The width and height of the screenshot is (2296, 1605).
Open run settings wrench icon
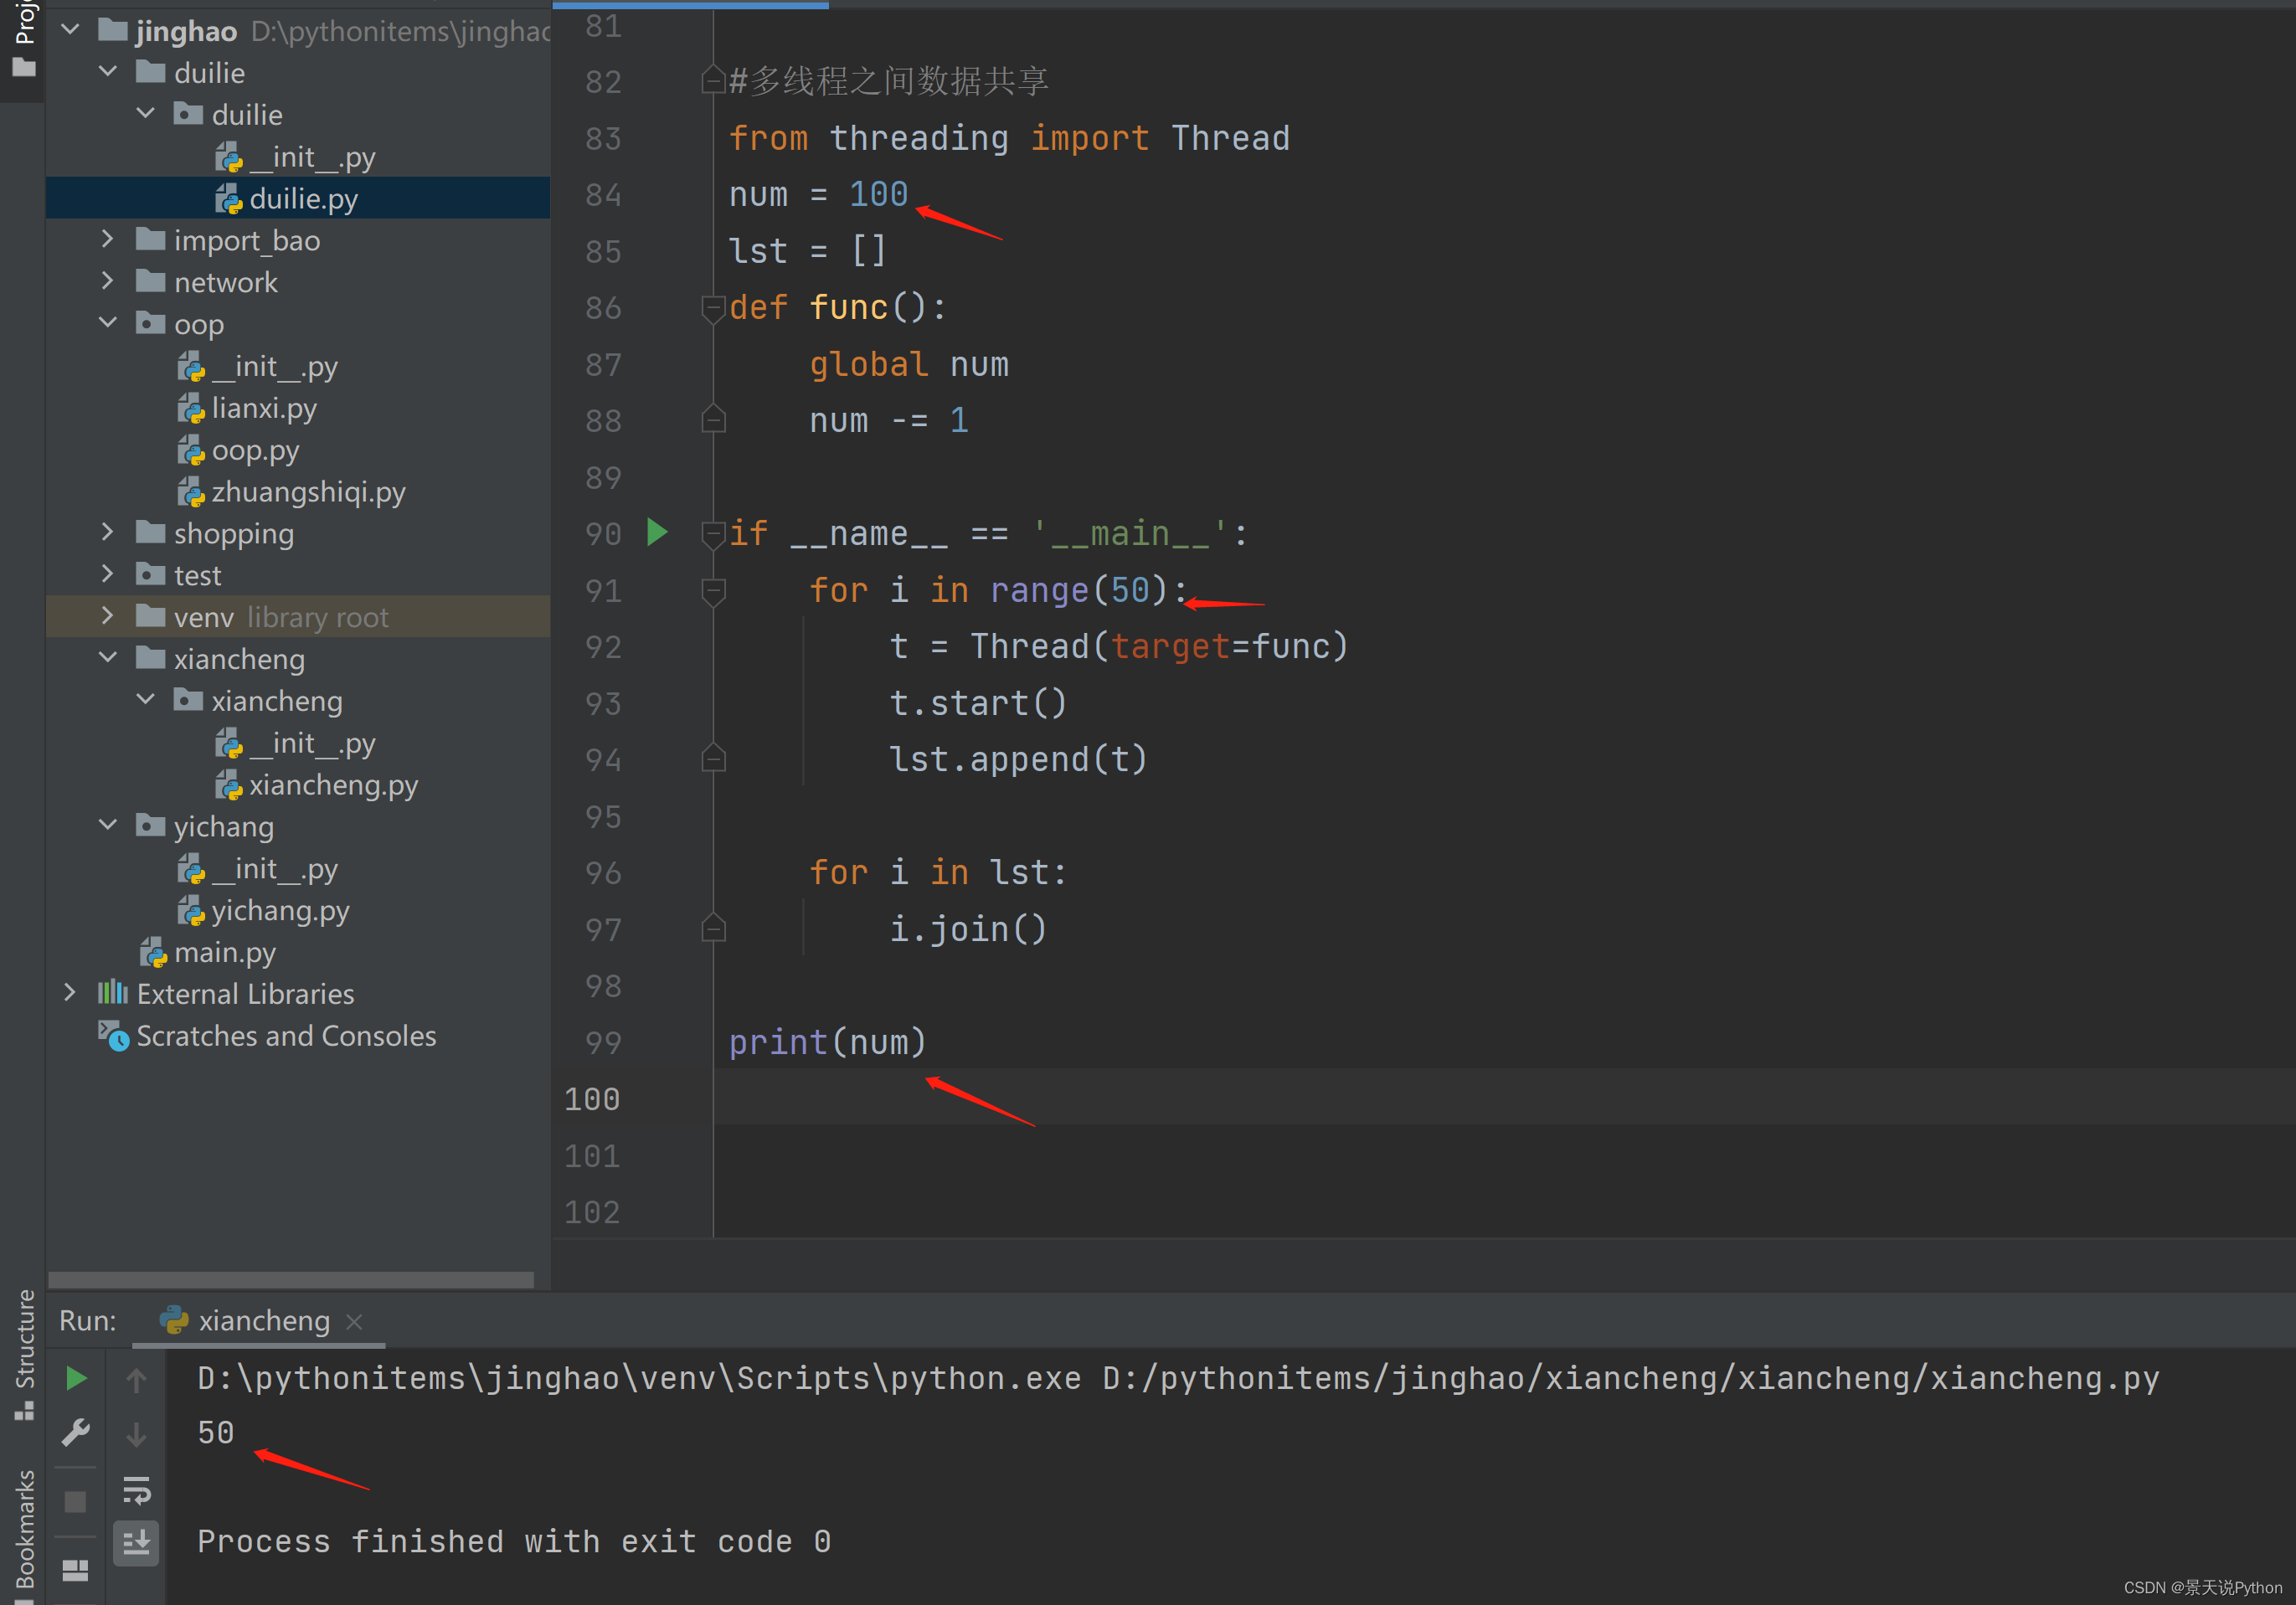pyautogui.click(x=76, y=1433)
